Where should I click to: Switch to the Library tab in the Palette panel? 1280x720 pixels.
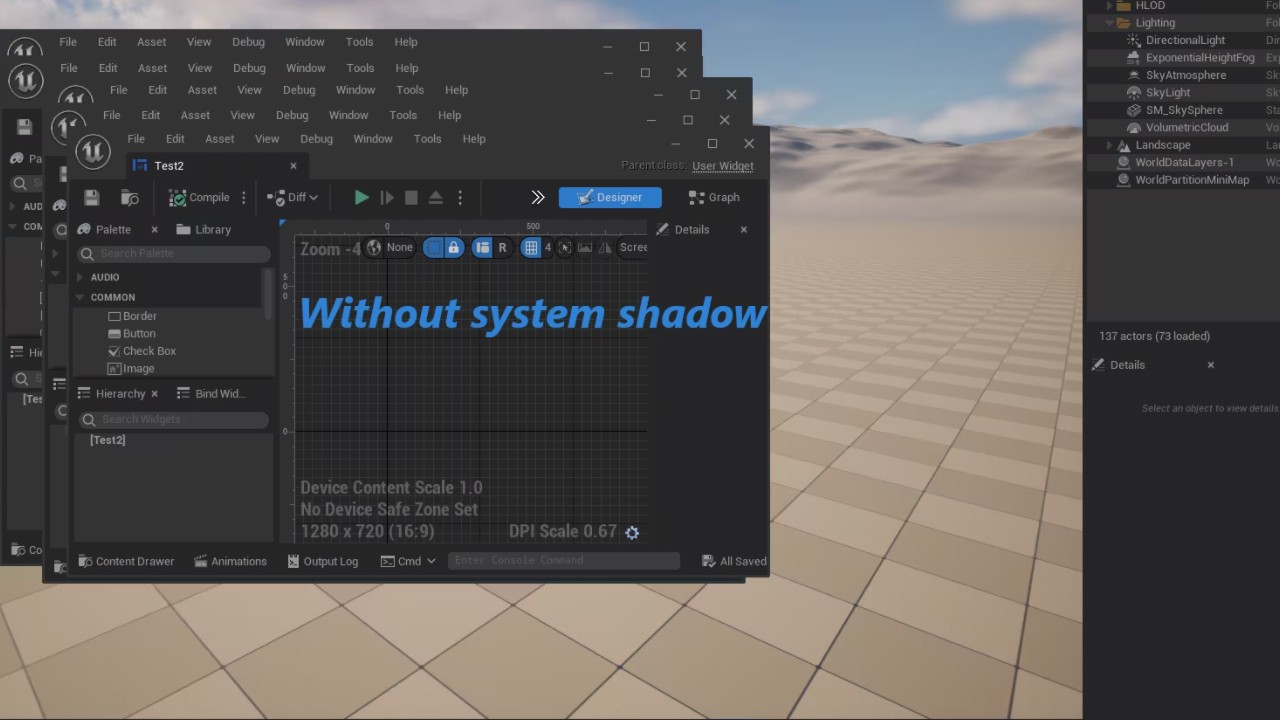click(x=212, y=229)
